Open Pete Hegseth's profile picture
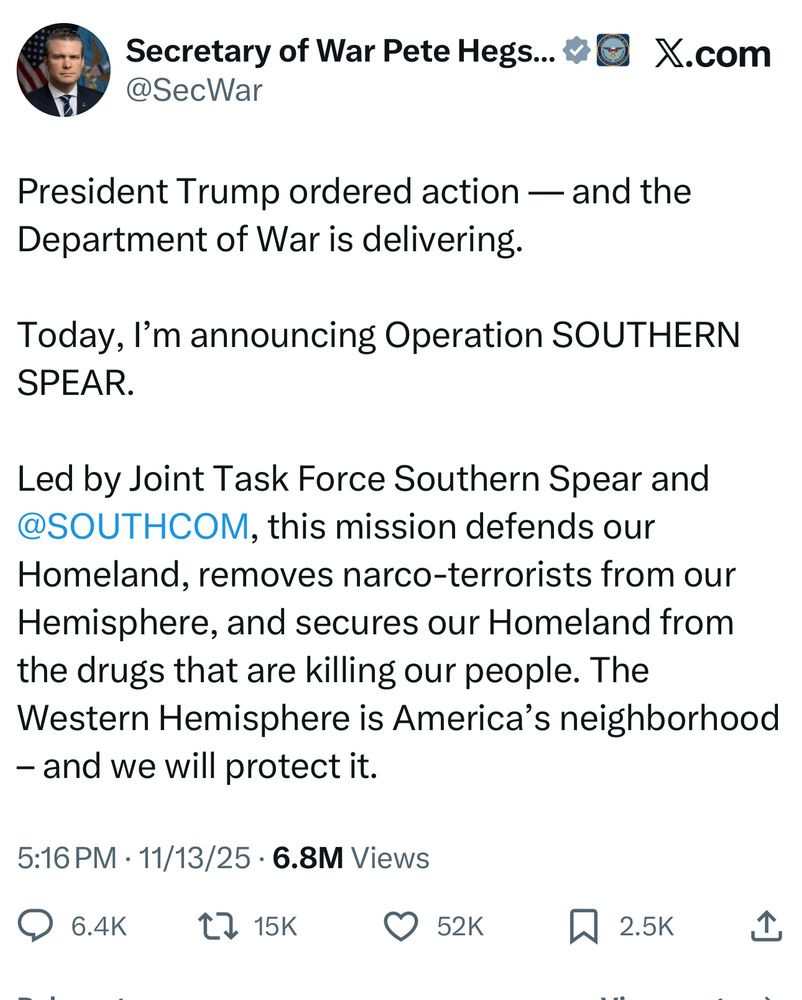The image size is (802, 1000). click(x=61, y=68)
